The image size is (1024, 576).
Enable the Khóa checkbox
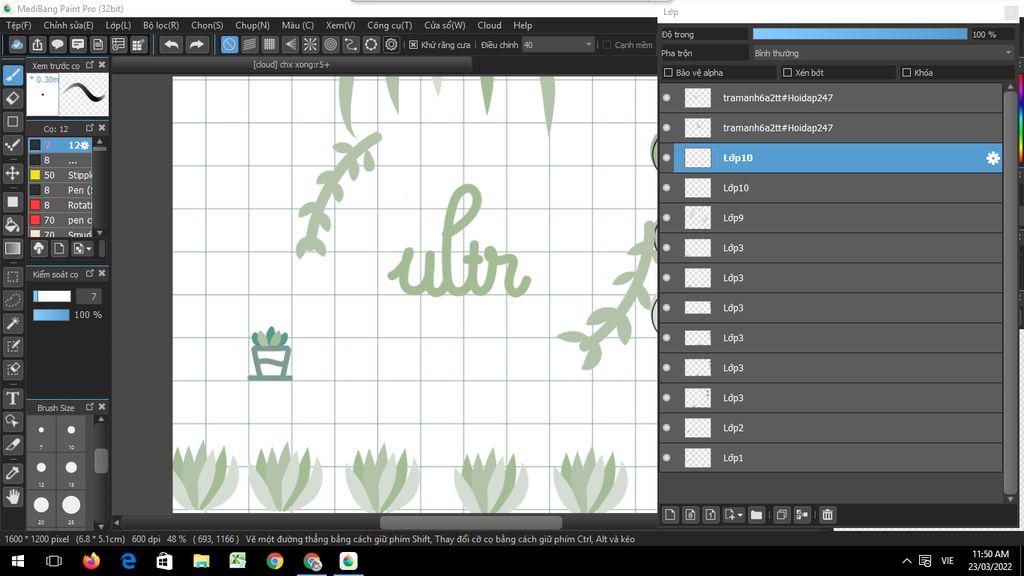[x=906, y=72]
